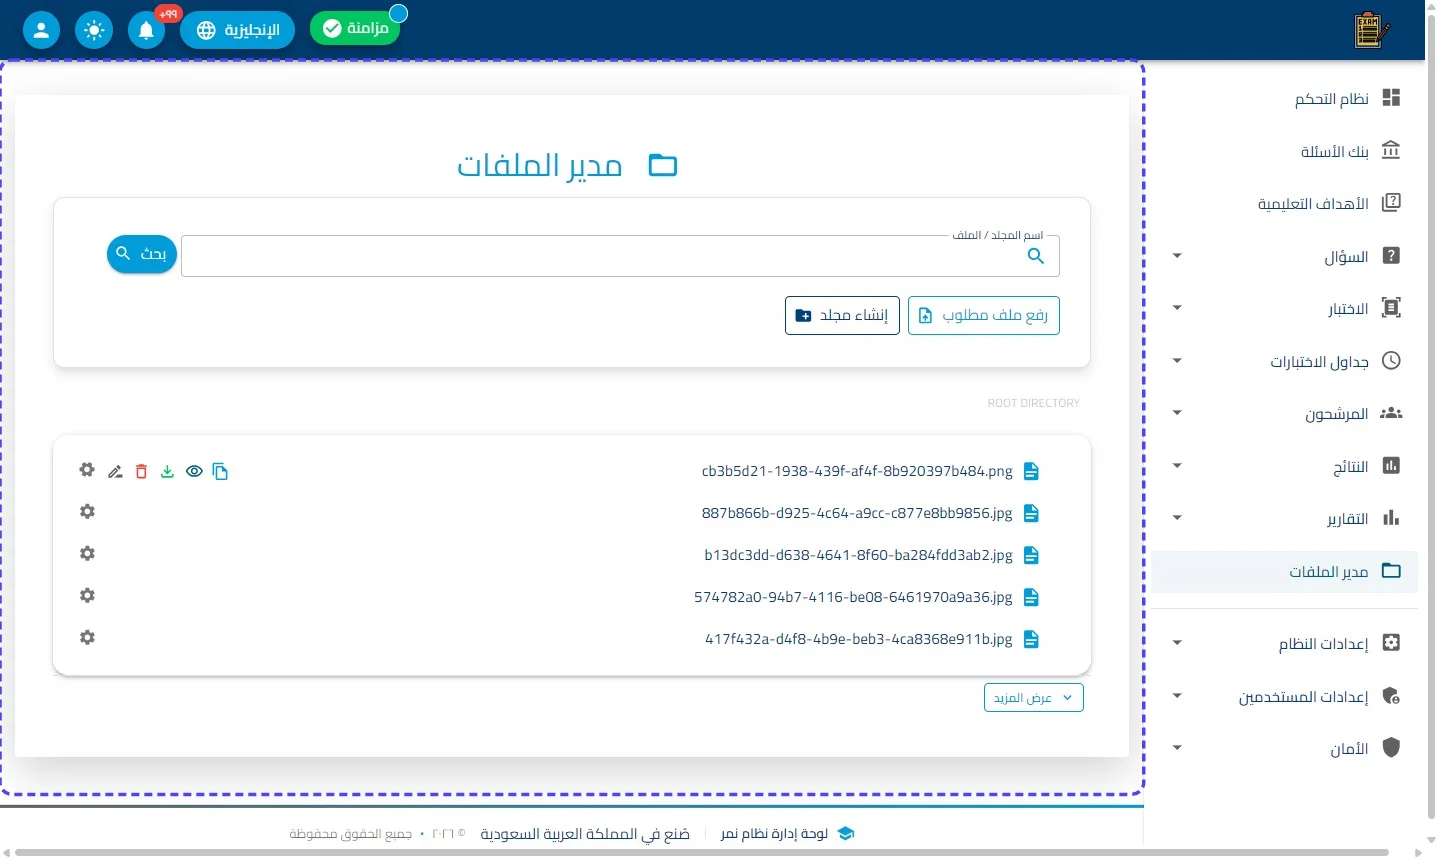Click the app logo in the header
The width and height of the screenshot is (1438, 859).
tap(1371, 30)
